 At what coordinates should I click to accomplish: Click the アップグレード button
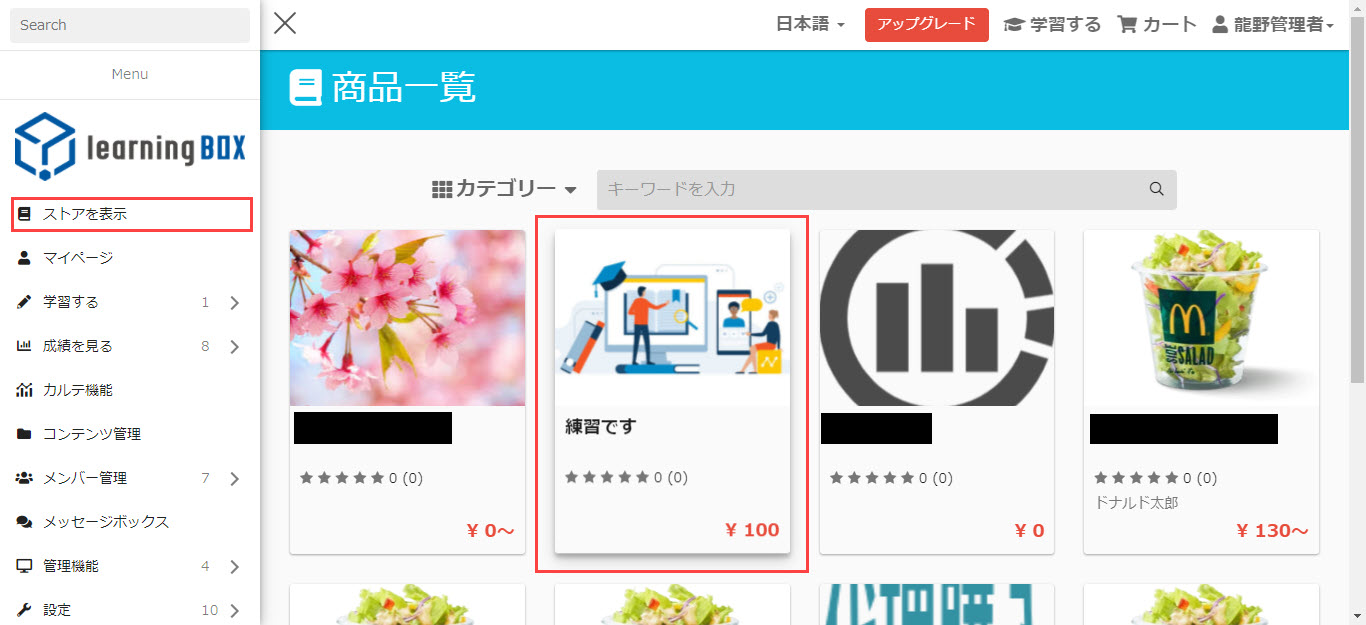tap(926, 25)
